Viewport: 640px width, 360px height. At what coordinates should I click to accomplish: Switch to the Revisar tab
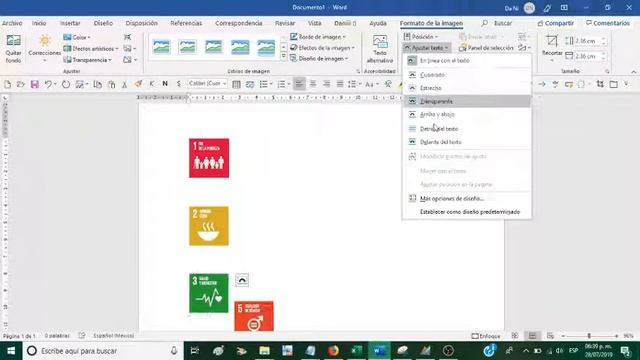pos(285,23)
